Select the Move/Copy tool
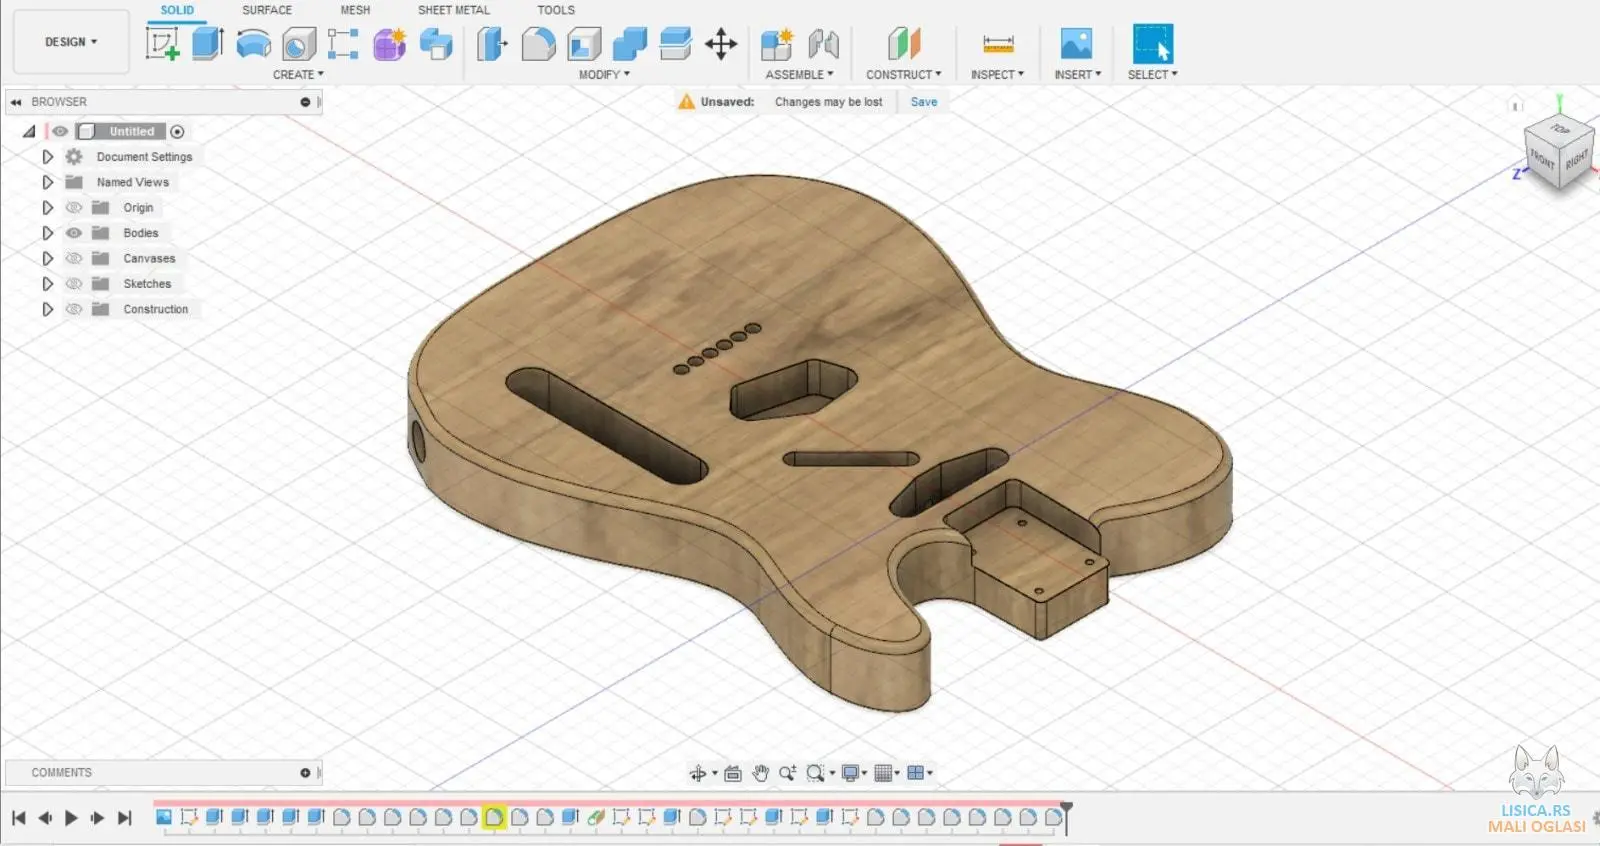 coord(721,44)
